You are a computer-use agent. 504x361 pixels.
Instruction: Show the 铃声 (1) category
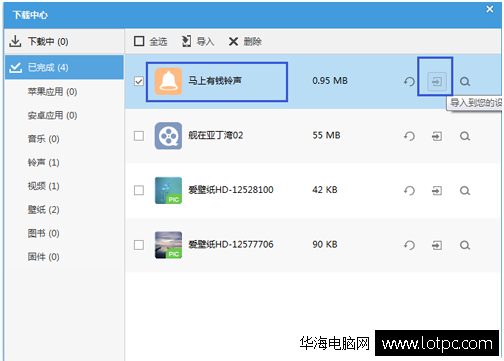(43, 162)
